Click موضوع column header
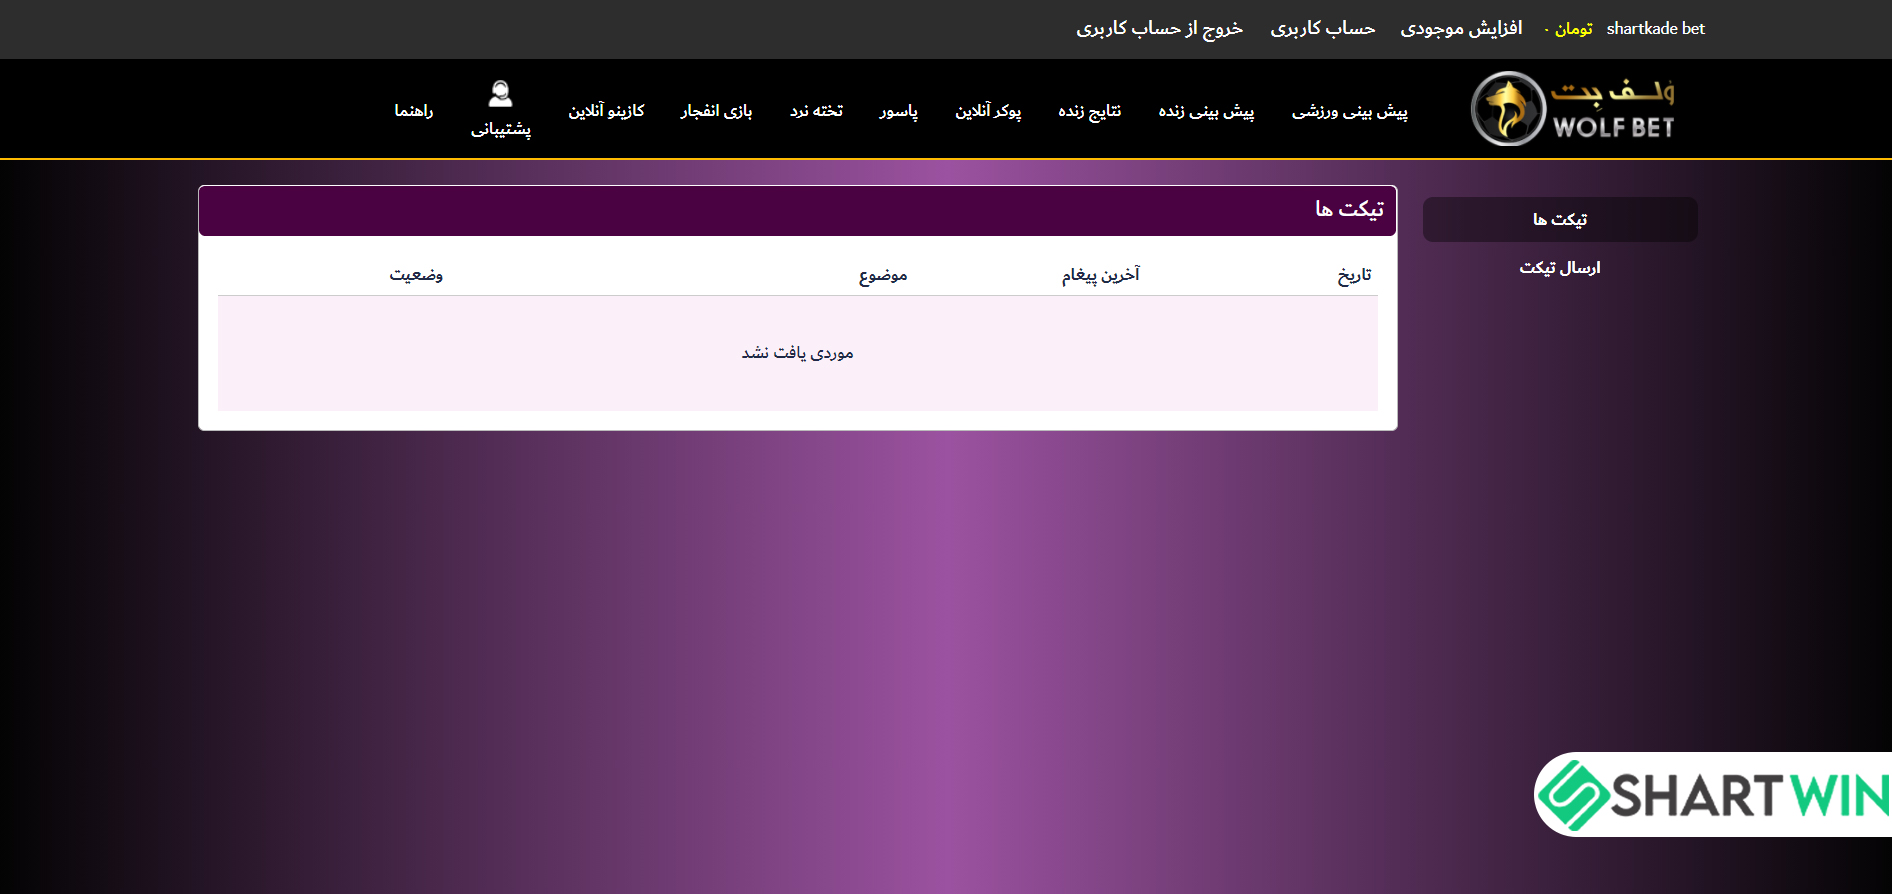 coord(883,275)
